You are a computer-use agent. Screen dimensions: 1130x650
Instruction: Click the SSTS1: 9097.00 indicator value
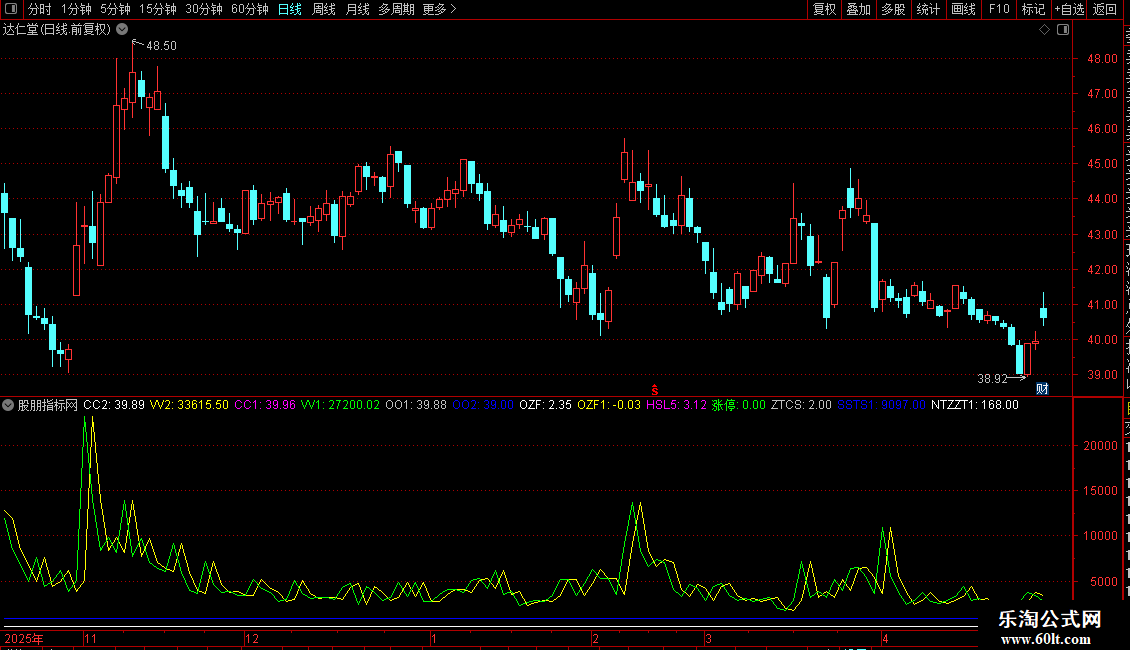881,405
